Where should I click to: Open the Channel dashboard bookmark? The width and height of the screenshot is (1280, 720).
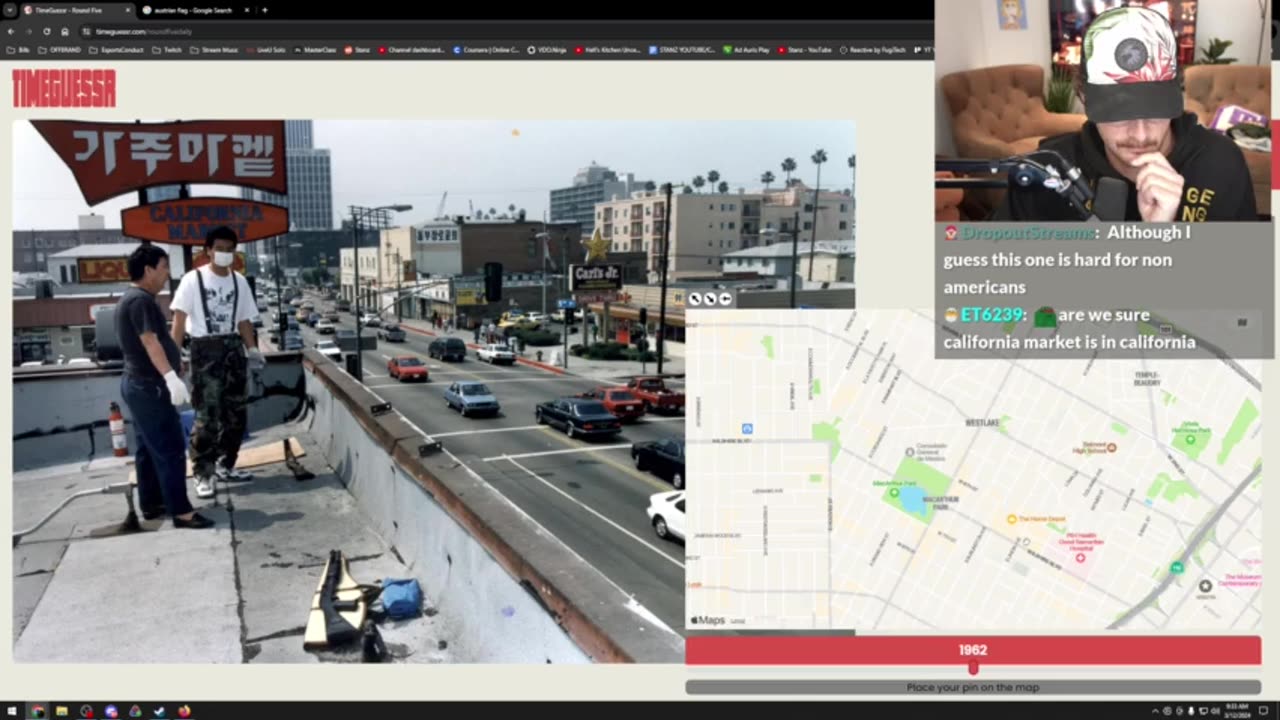[411, 49]
